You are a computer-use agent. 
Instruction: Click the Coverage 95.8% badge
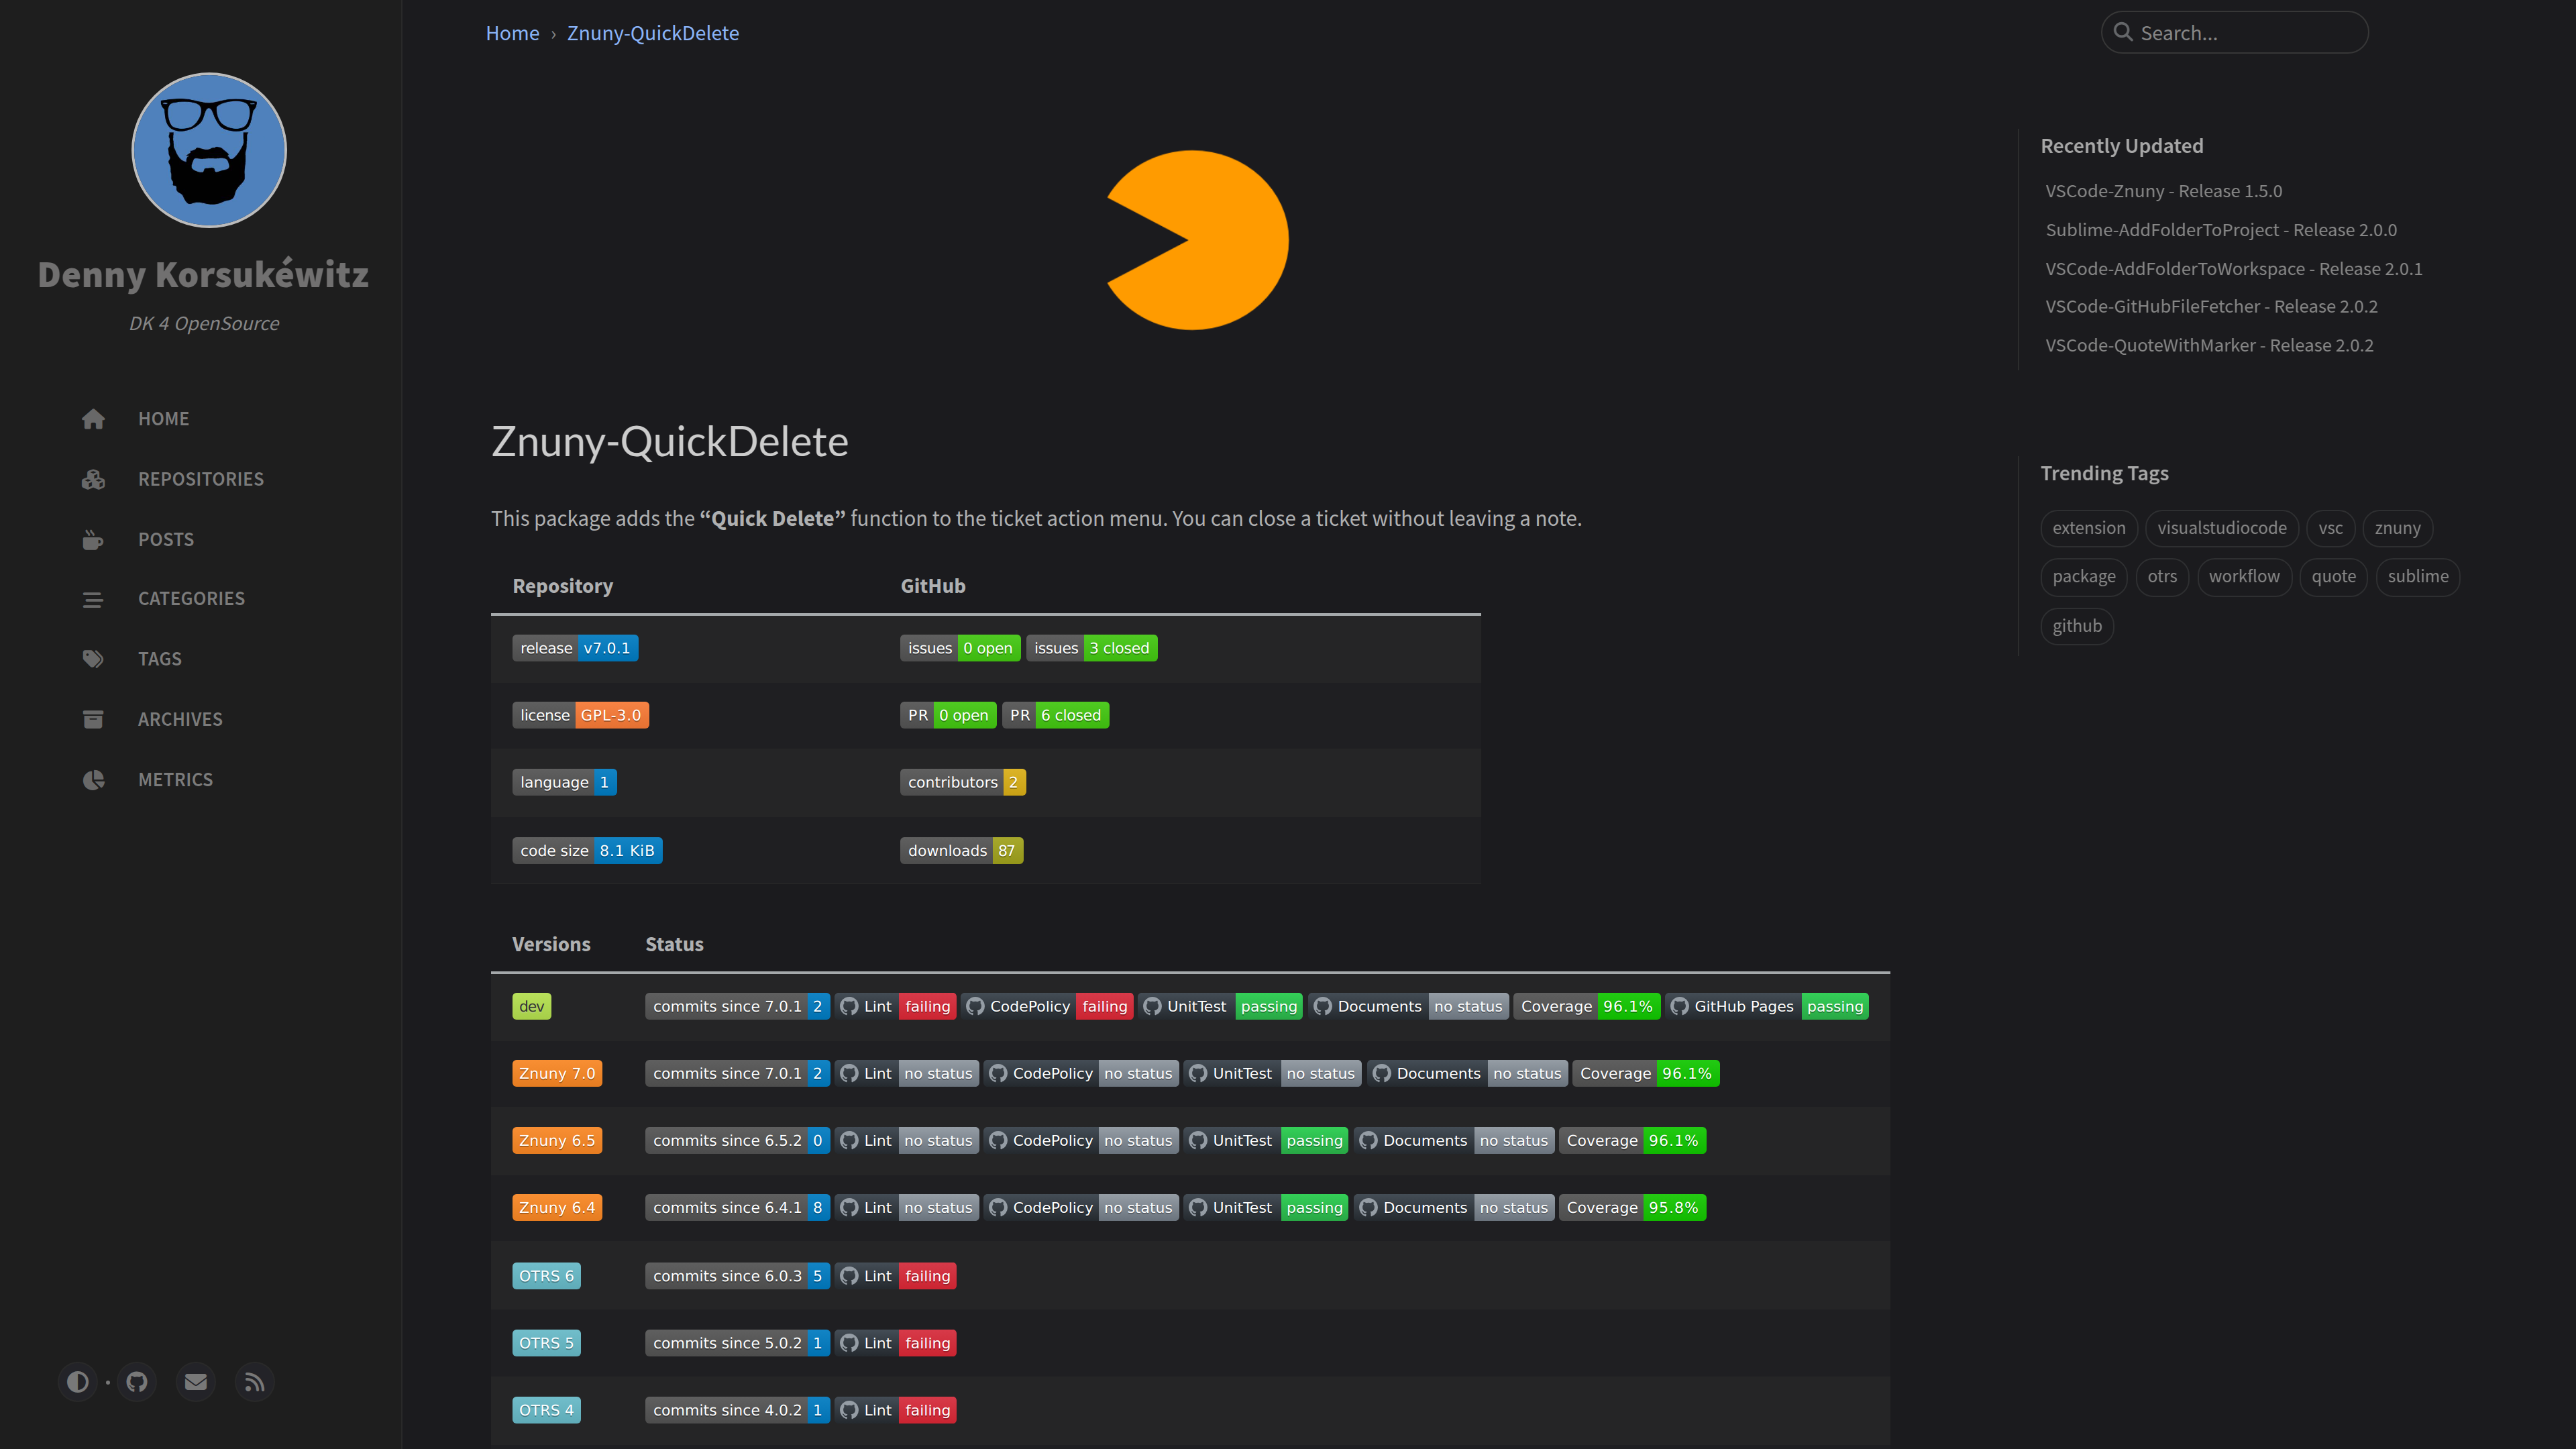pyautogui.click(x=1633, y=1207)
